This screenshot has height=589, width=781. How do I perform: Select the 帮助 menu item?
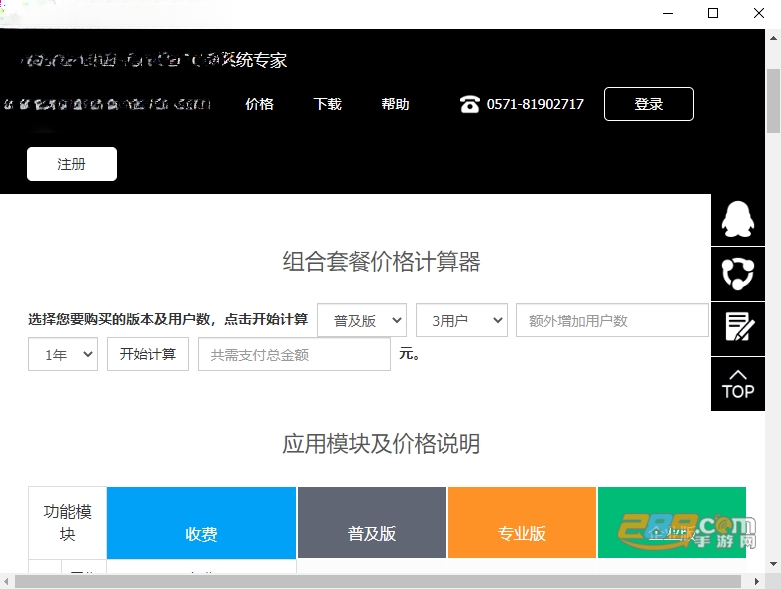[x=395, y=104]
